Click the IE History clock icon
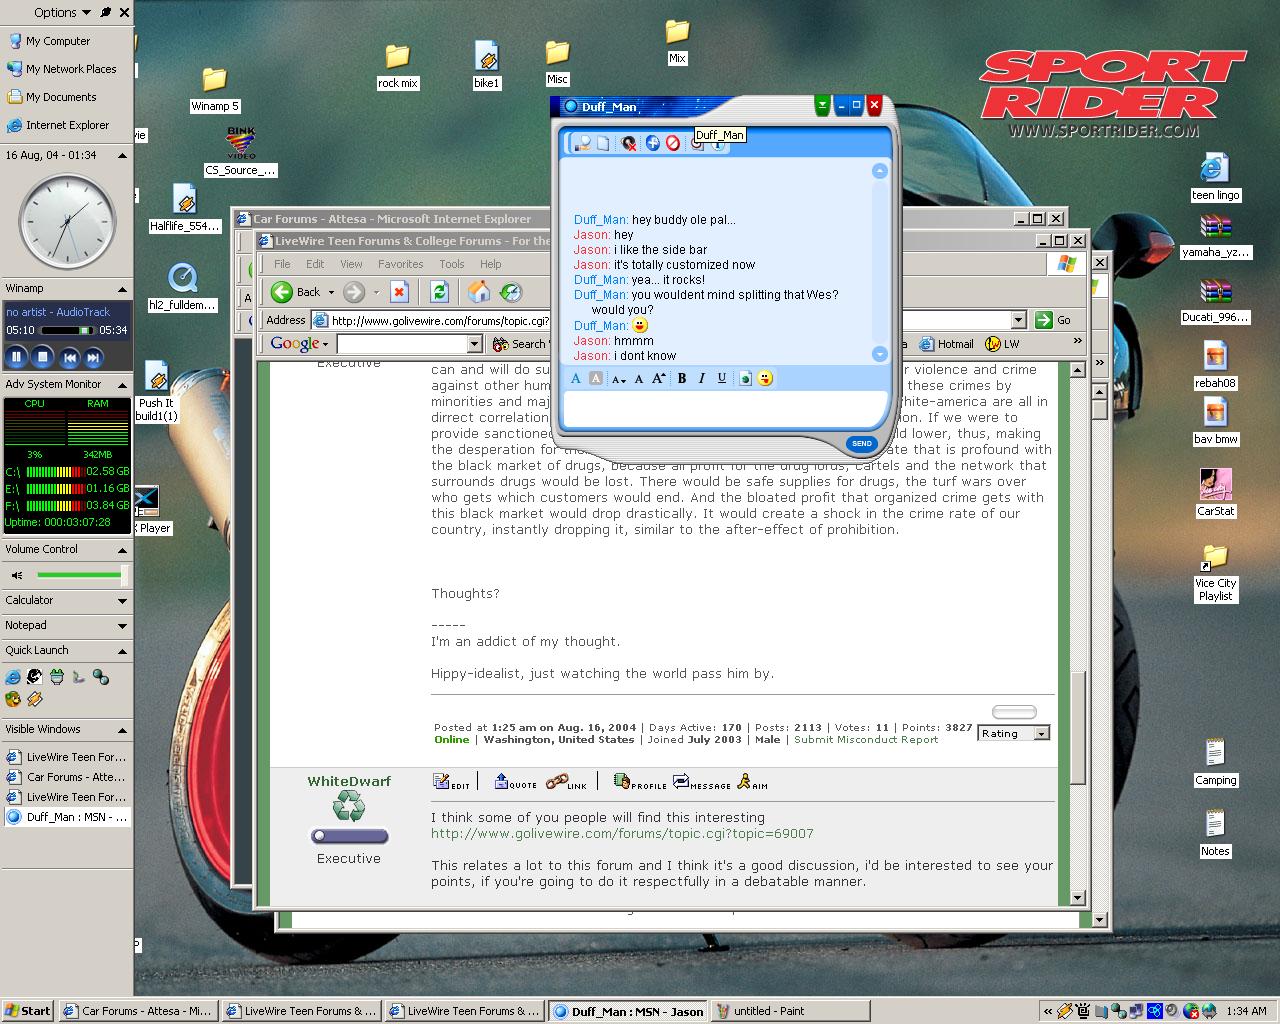1280x1024 pixels. (x=511, y=292)
